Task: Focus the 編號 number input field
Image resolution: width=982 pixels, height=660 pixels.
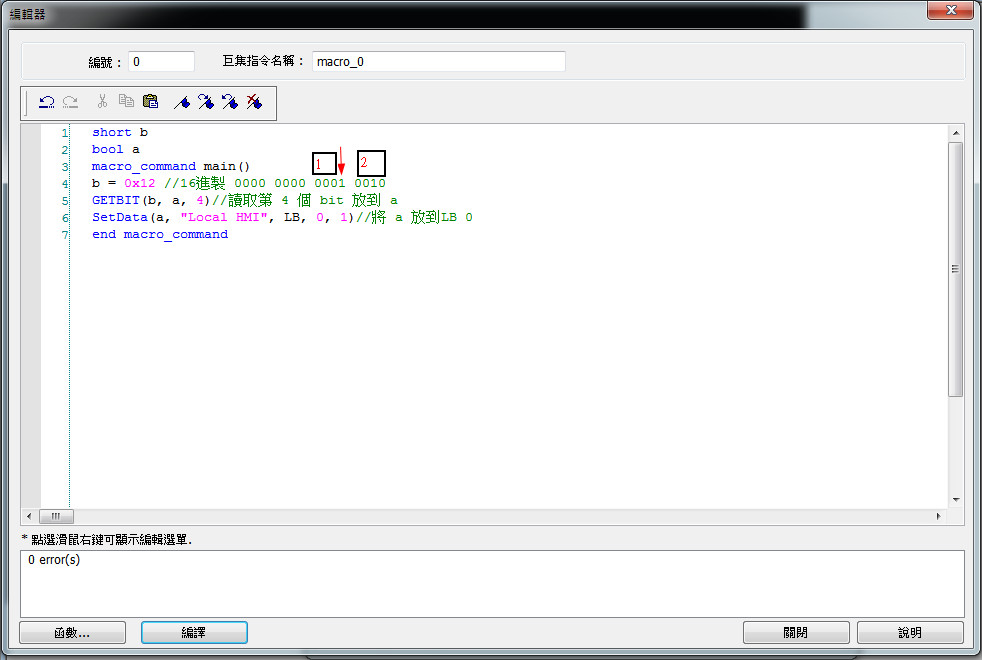Action: 161,62
